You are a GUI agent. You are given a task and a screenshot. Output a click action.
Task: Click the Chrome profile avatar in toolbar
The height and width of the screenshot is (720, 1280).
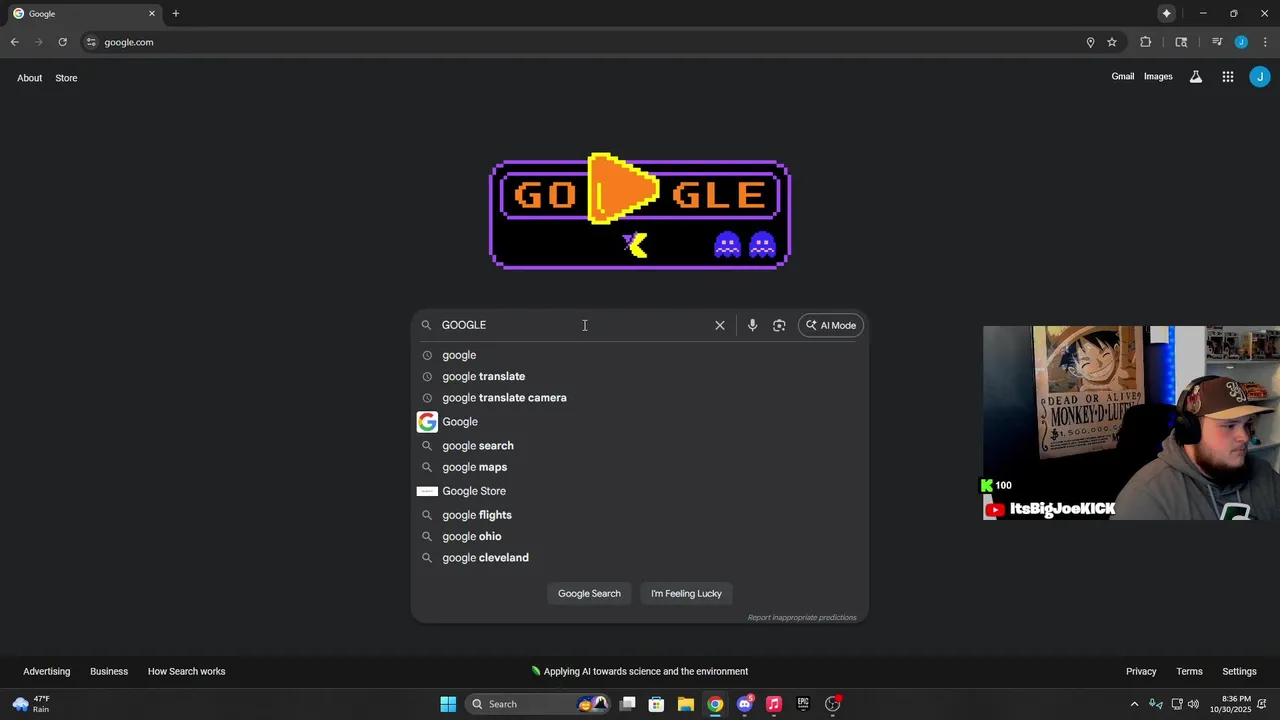click(1241, 42)
